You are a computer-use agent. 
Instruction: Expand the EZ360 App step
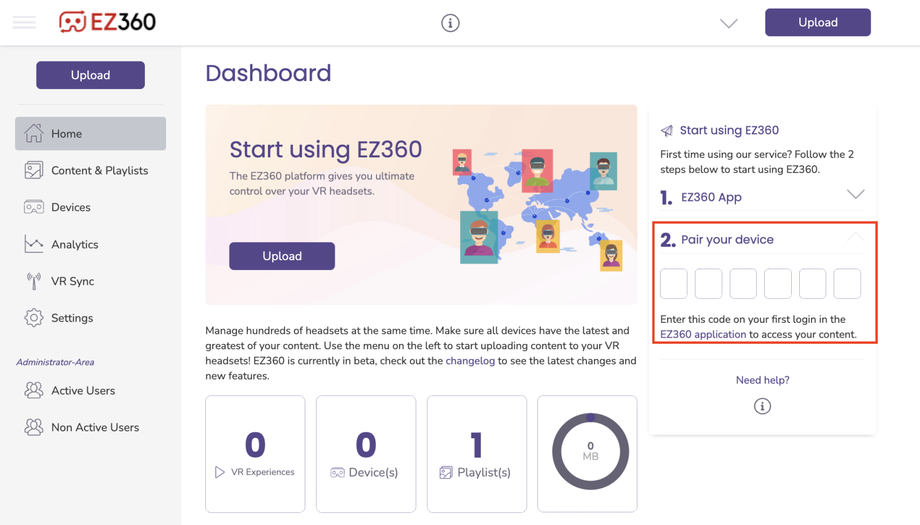pos(855,195)
